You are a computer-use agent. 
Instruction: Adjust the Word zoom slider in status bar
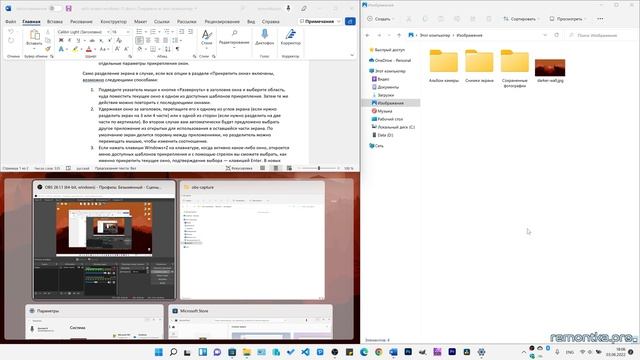tap(319, 168)
